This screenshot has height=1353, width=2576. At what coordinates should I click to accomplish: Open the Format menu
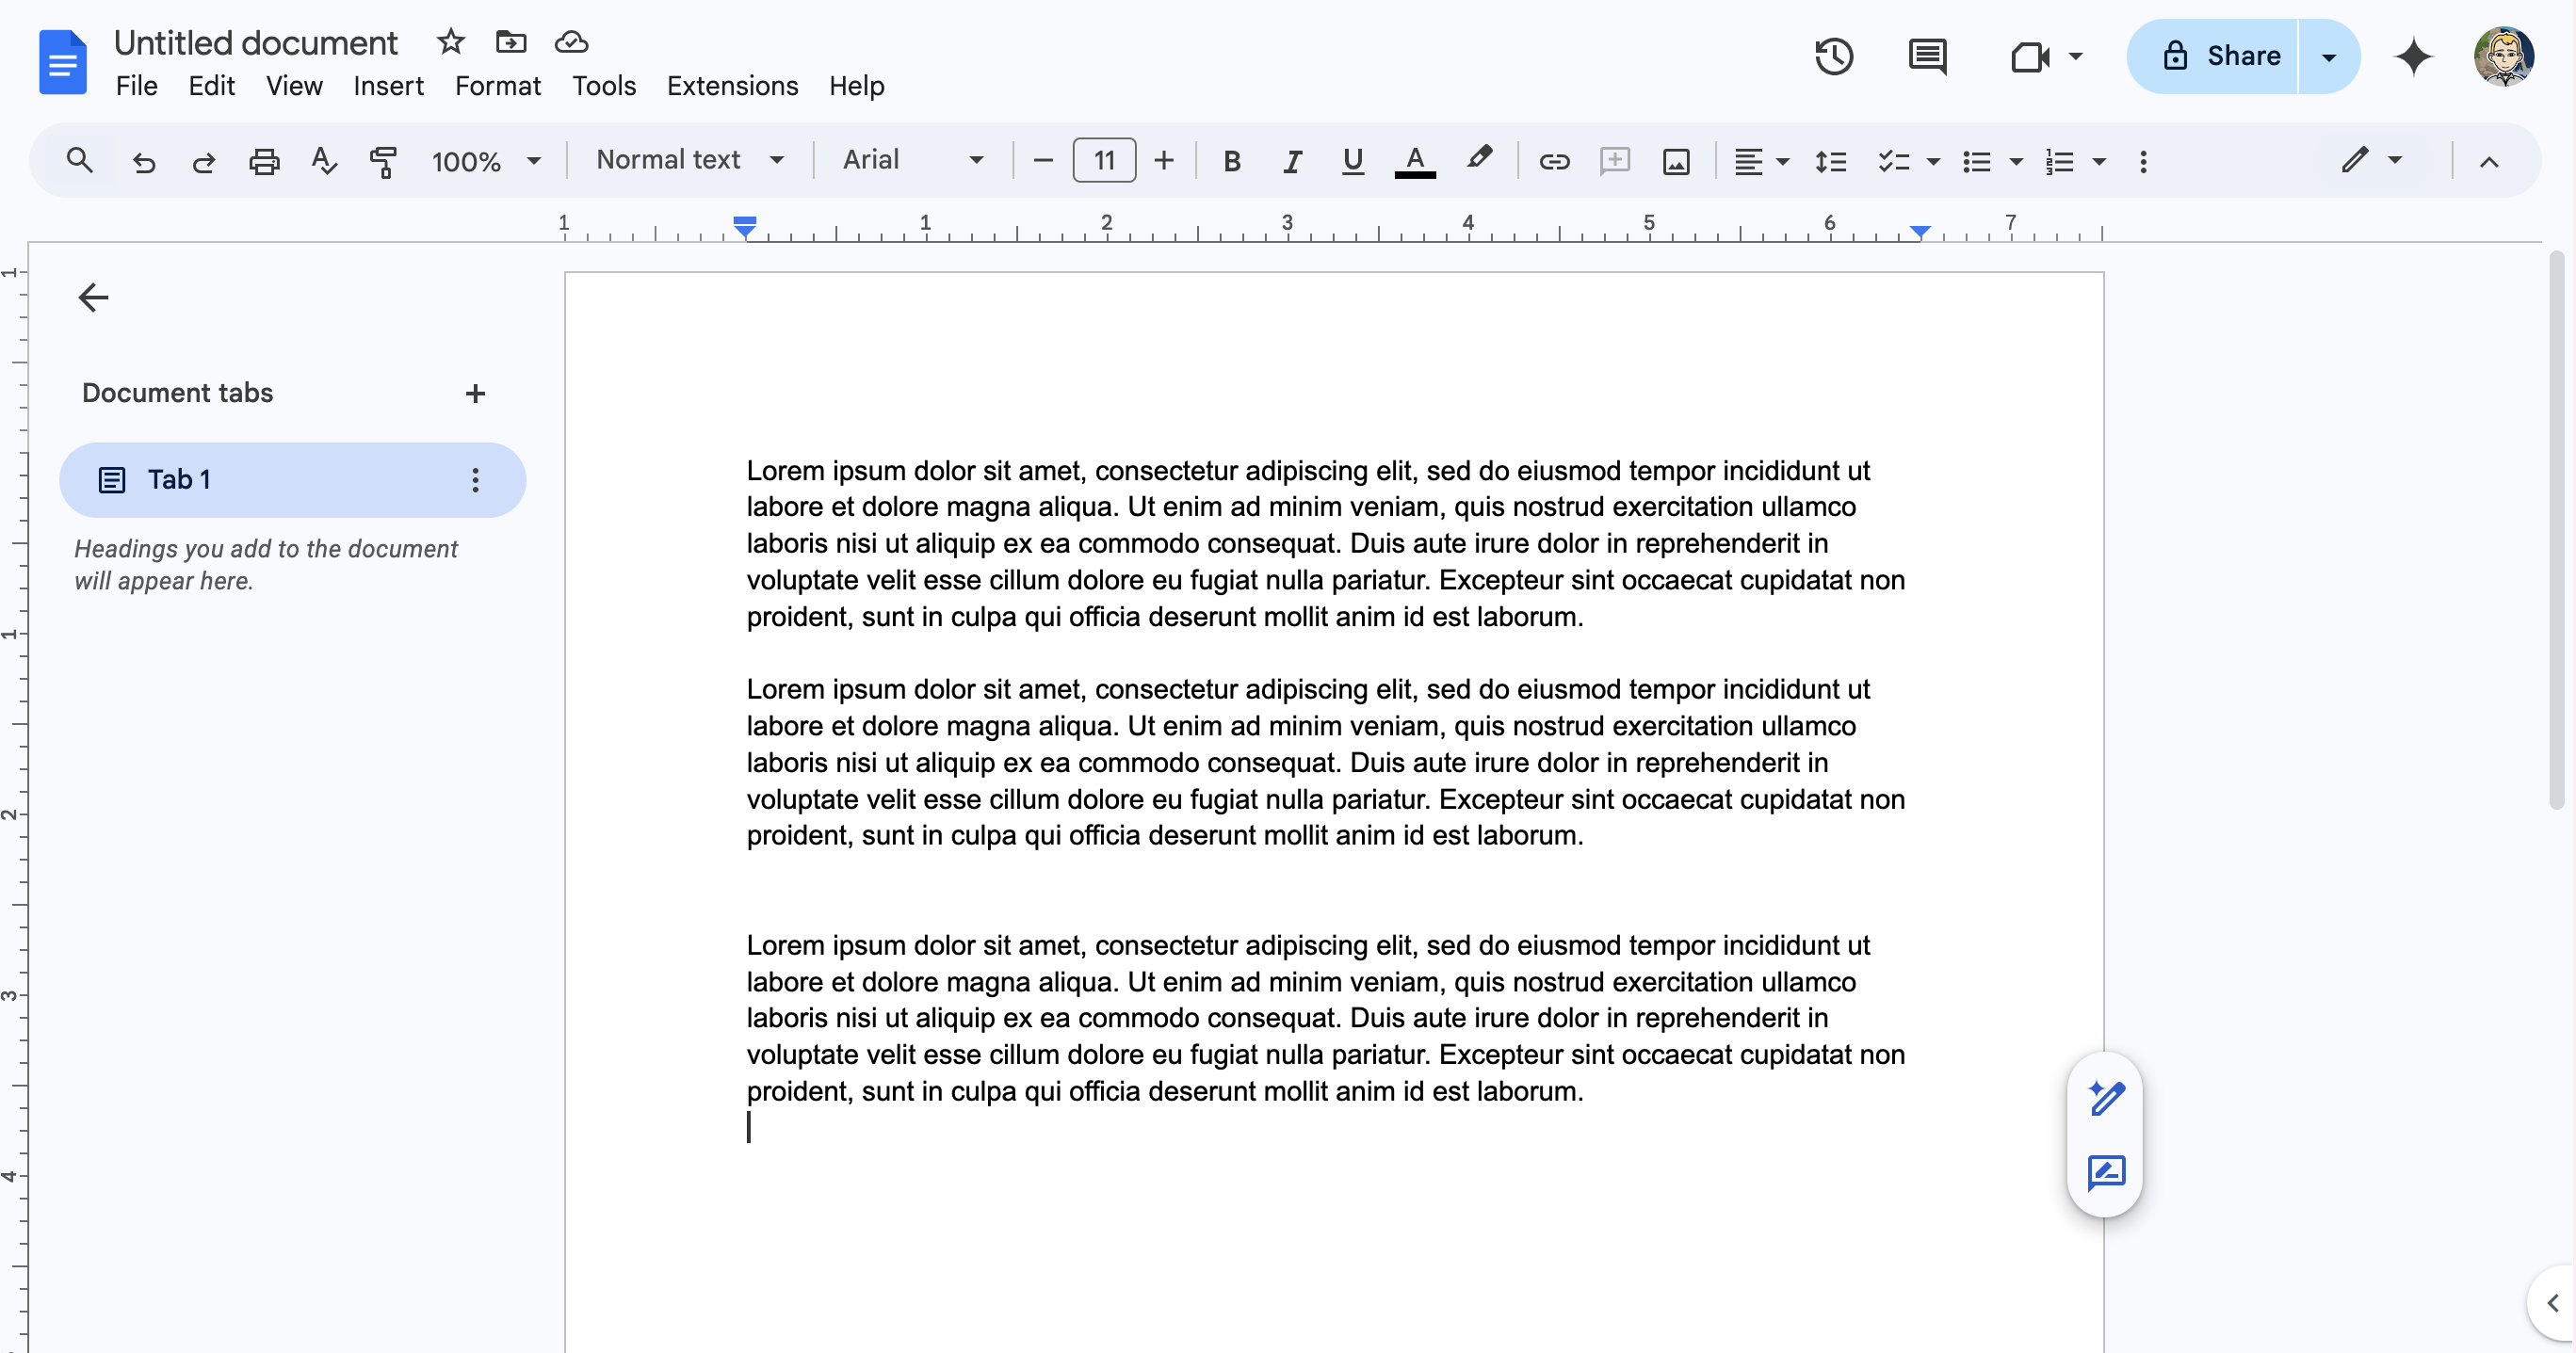[497, 86]
